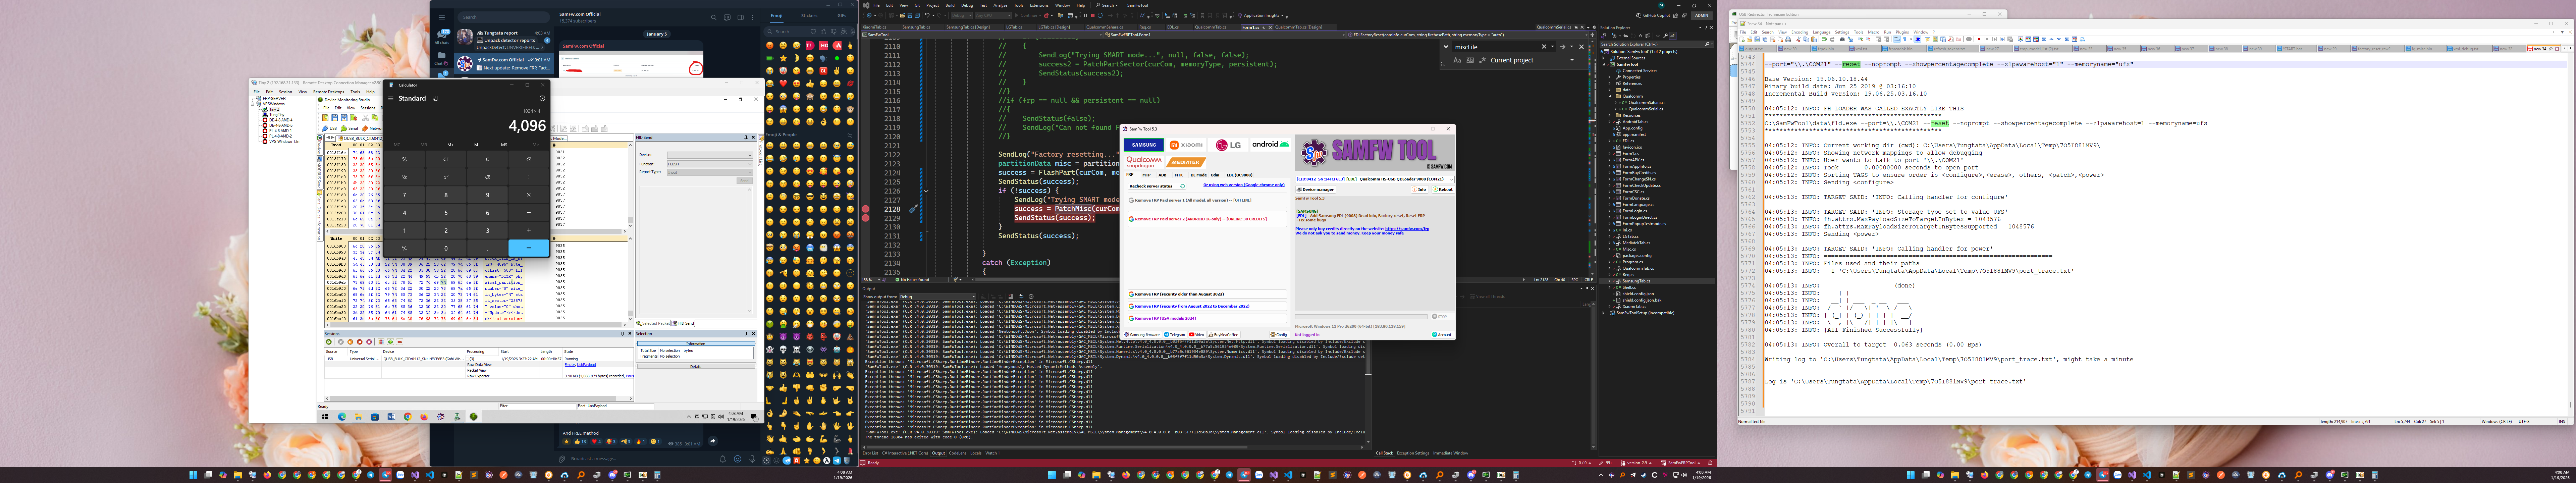Select SamsungTab.cs in Solution Explorer
This screenshot has width=2576, height=483.
click(1636, 281)
